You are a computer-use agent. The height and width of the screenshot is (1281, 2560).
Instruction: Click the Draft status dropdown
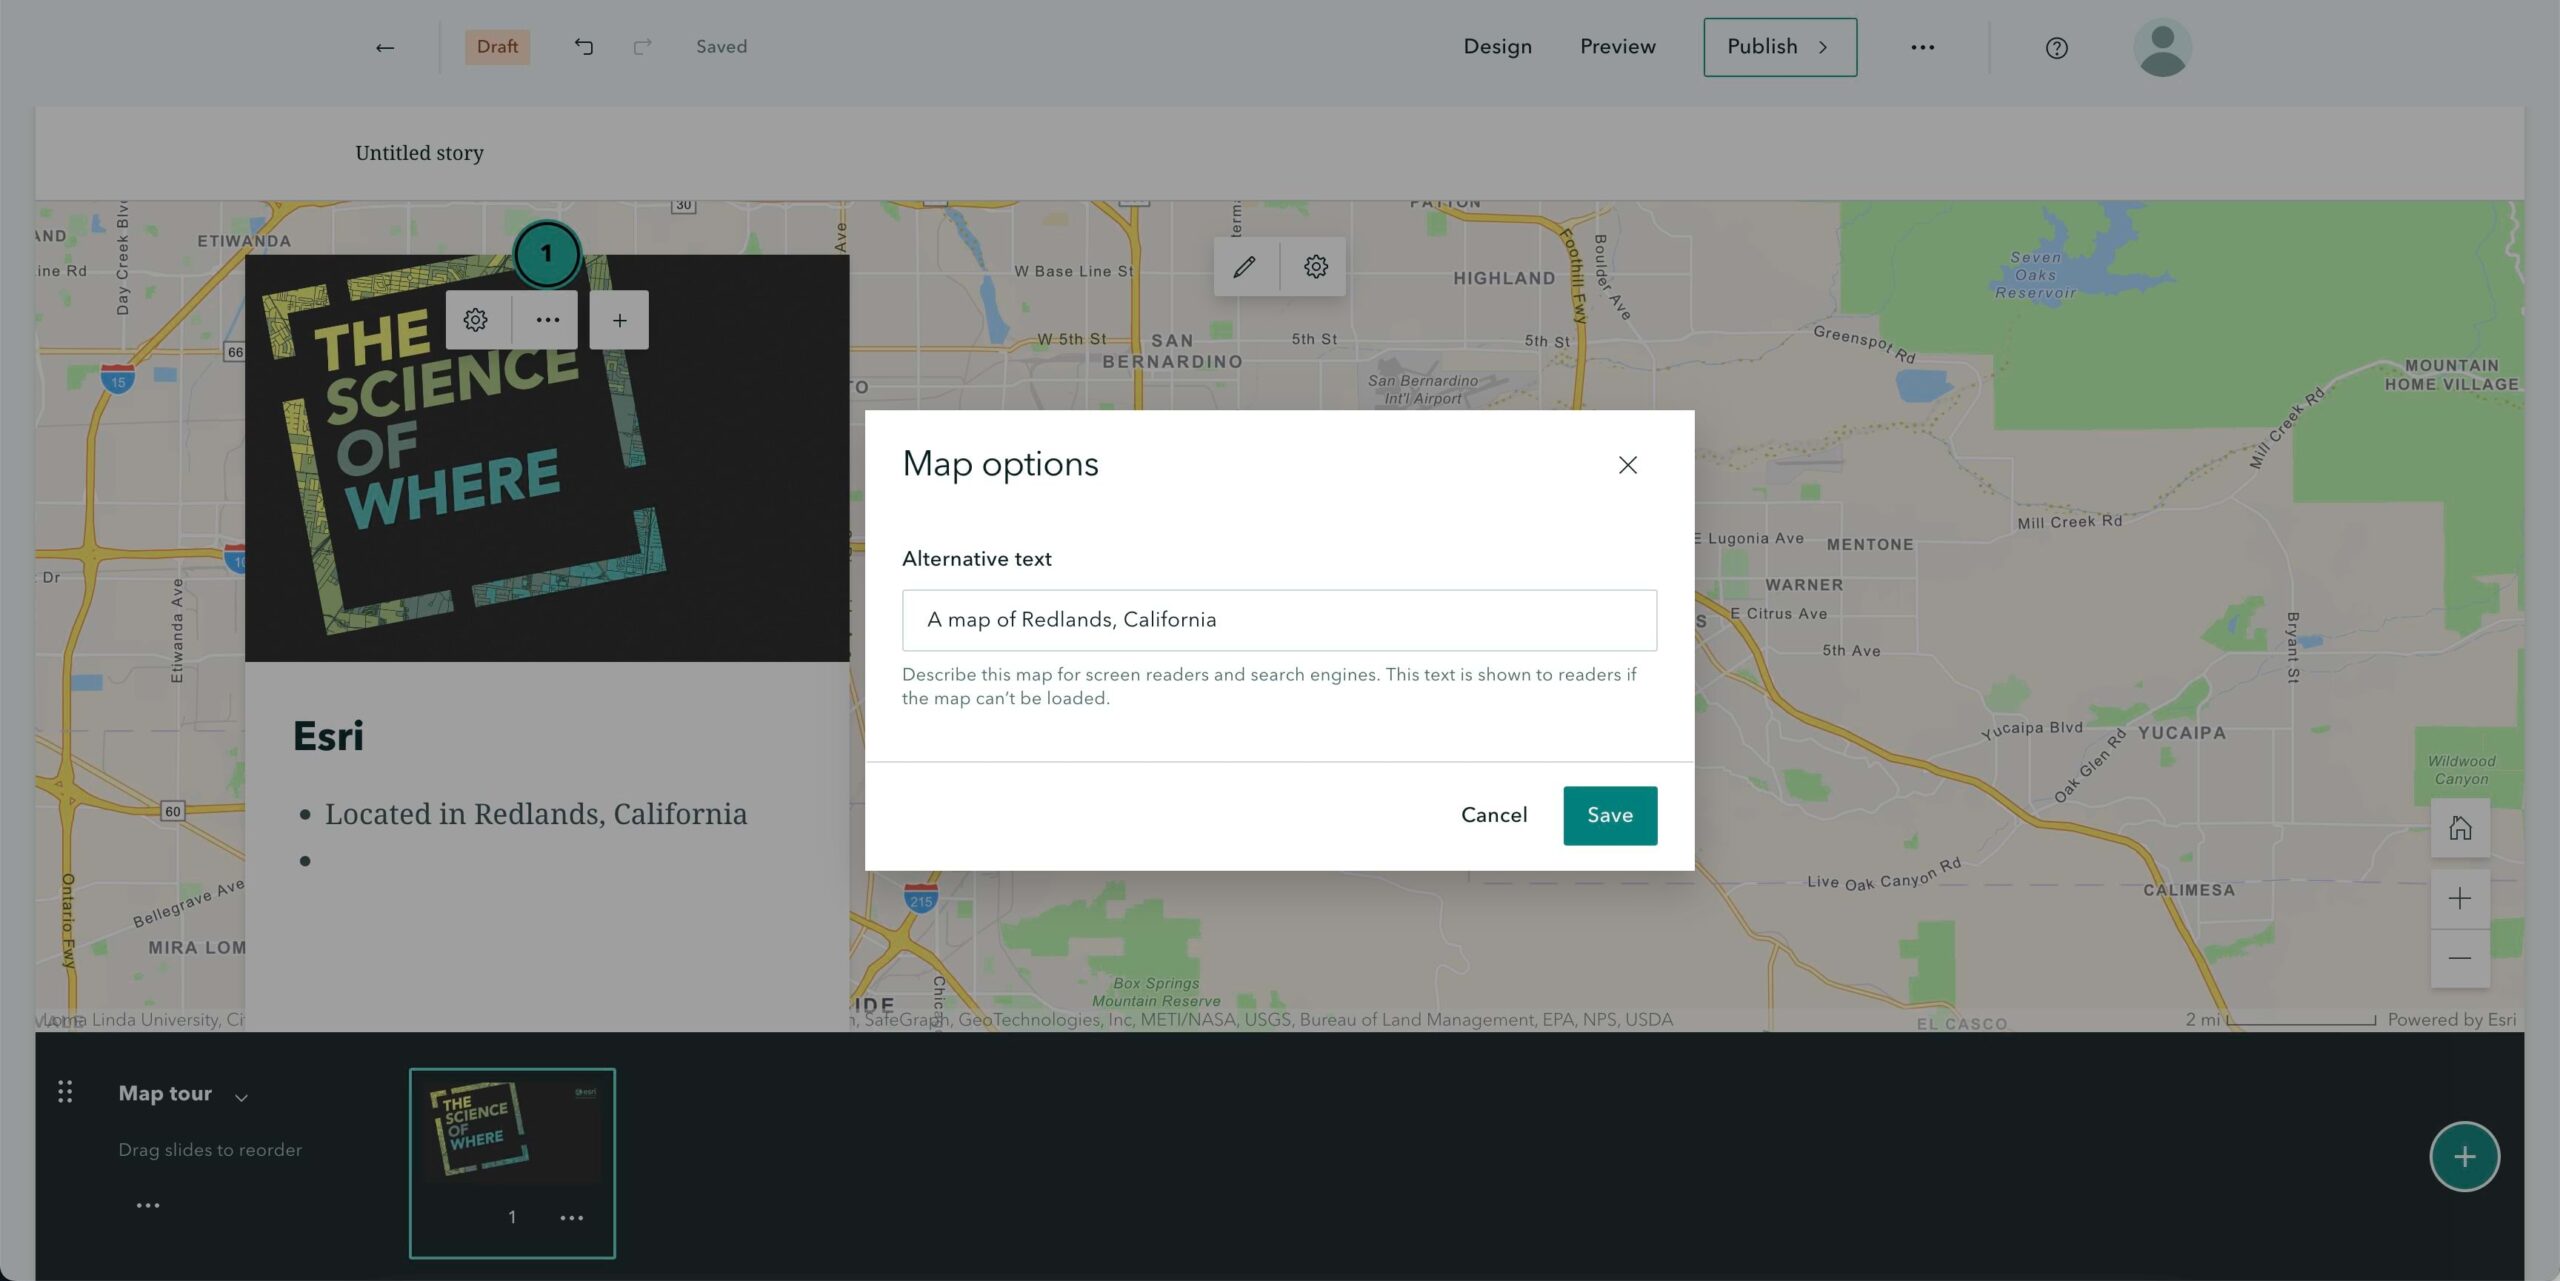pyautogui.click(x=497, y=46)
